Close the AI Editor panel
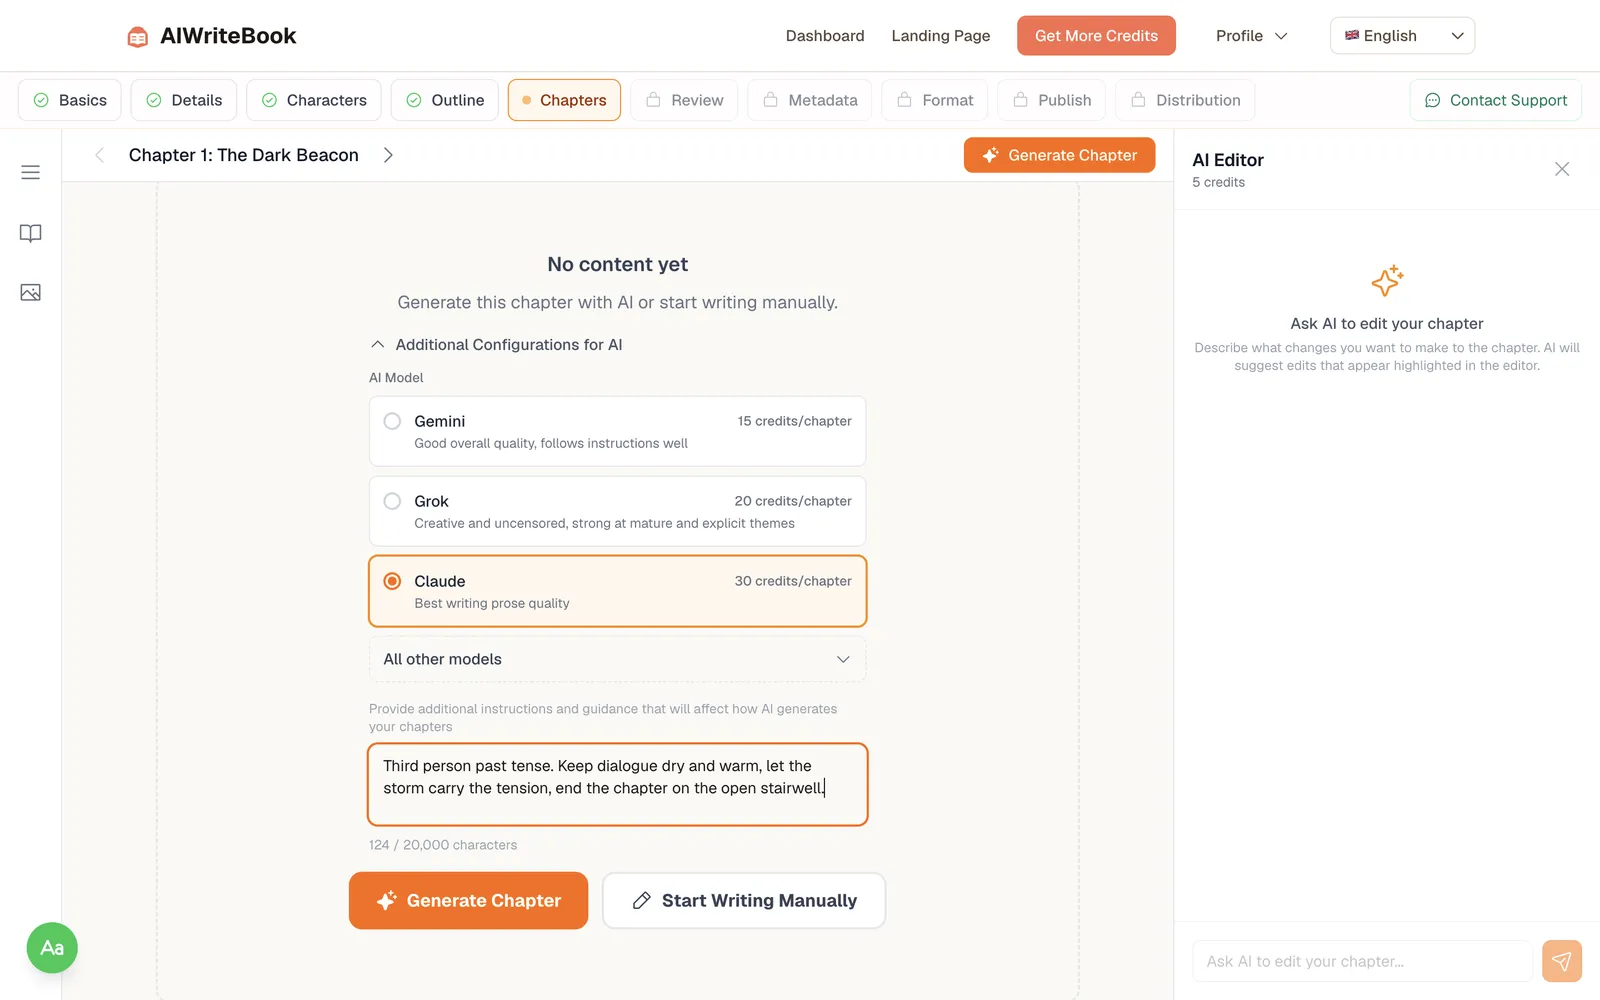The width and height of the screenshot is (1600, 1000). coord(1562,169)
